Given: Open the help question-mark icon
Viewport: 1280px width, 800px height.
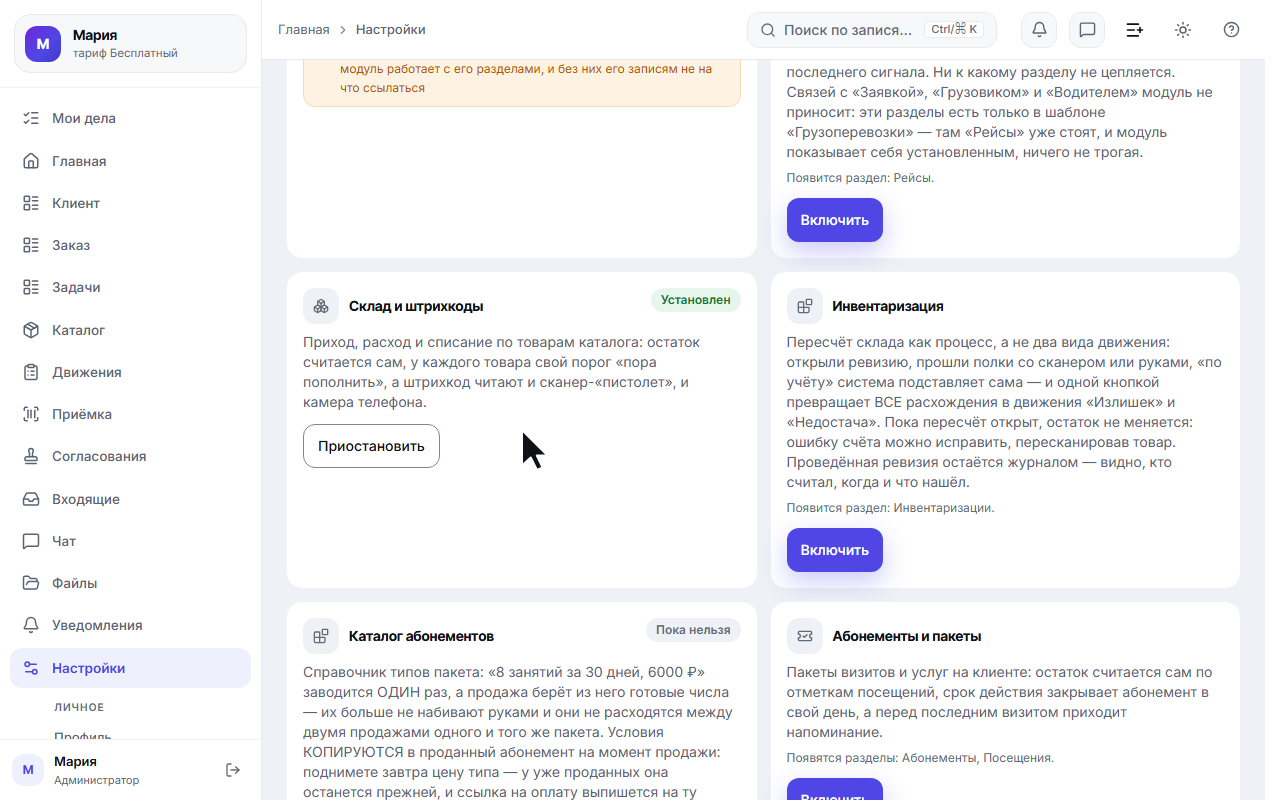Looking at the screenshot, I should coord(1231,30).
